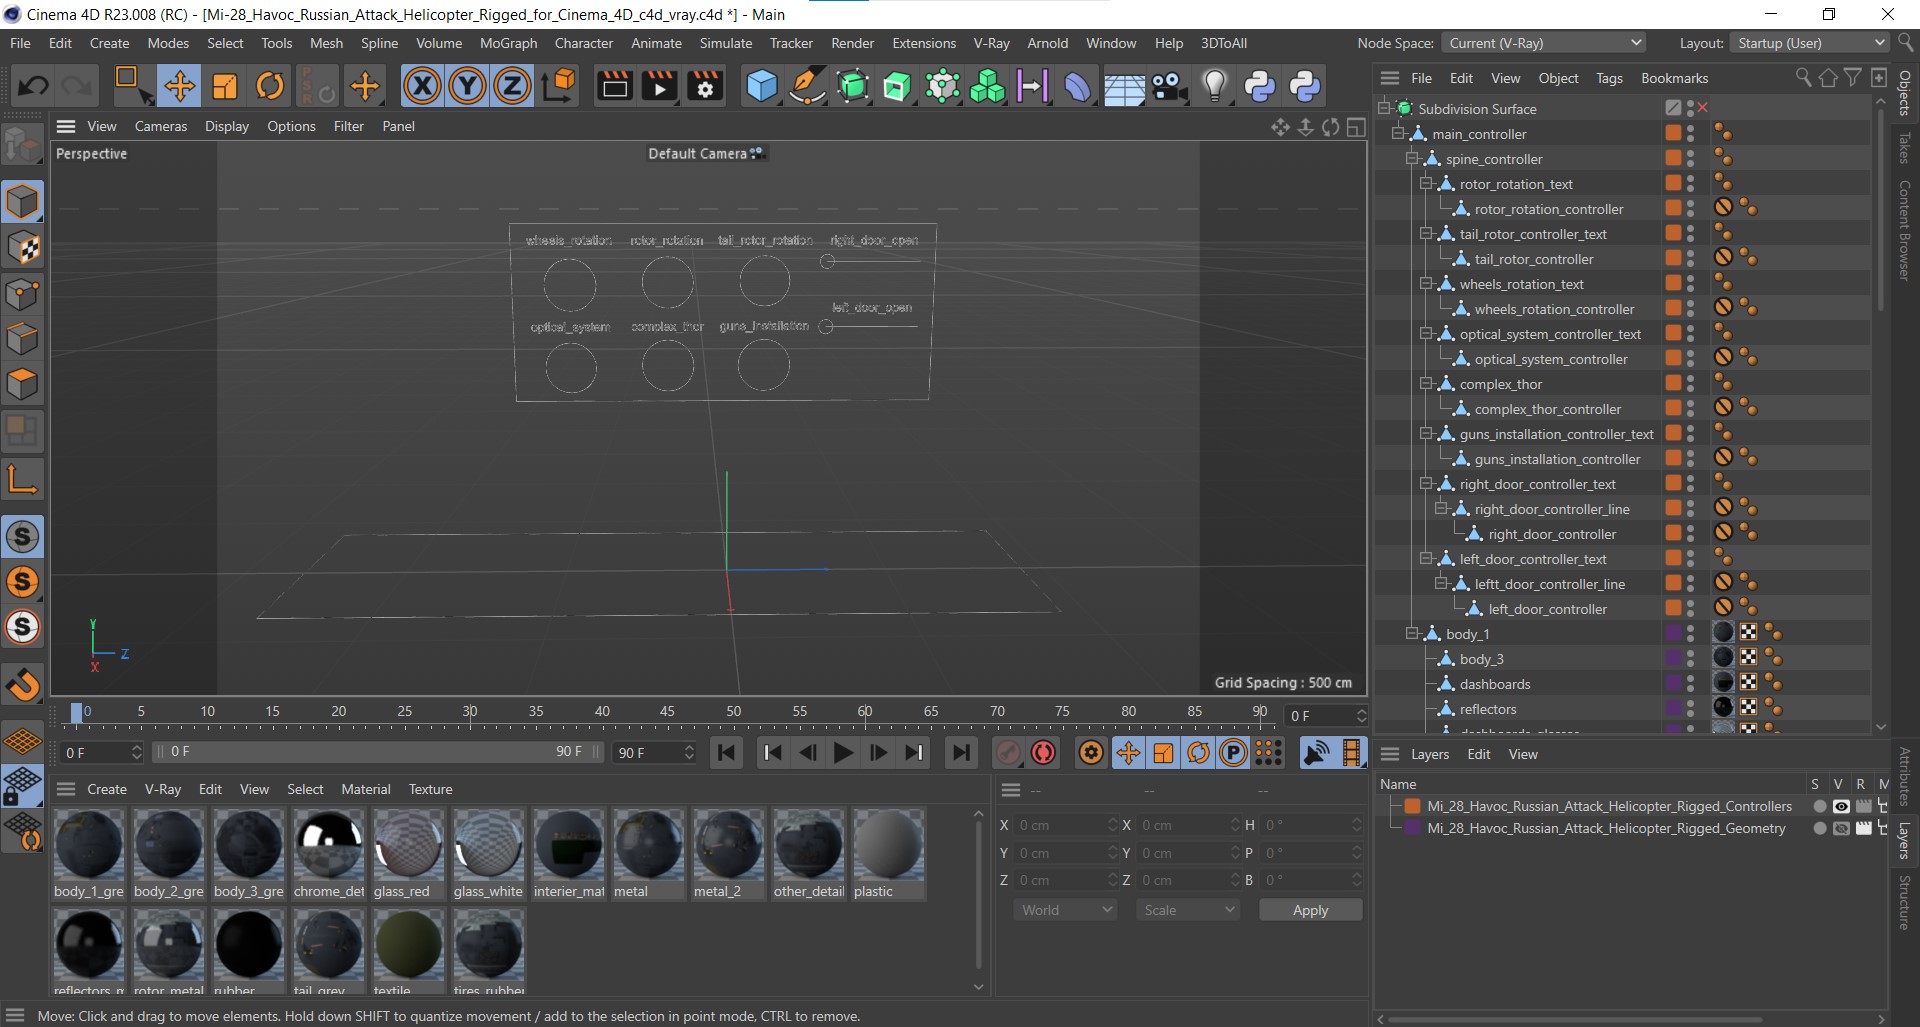
Task: Click timeline marker at frame 30
Action: 470,711
